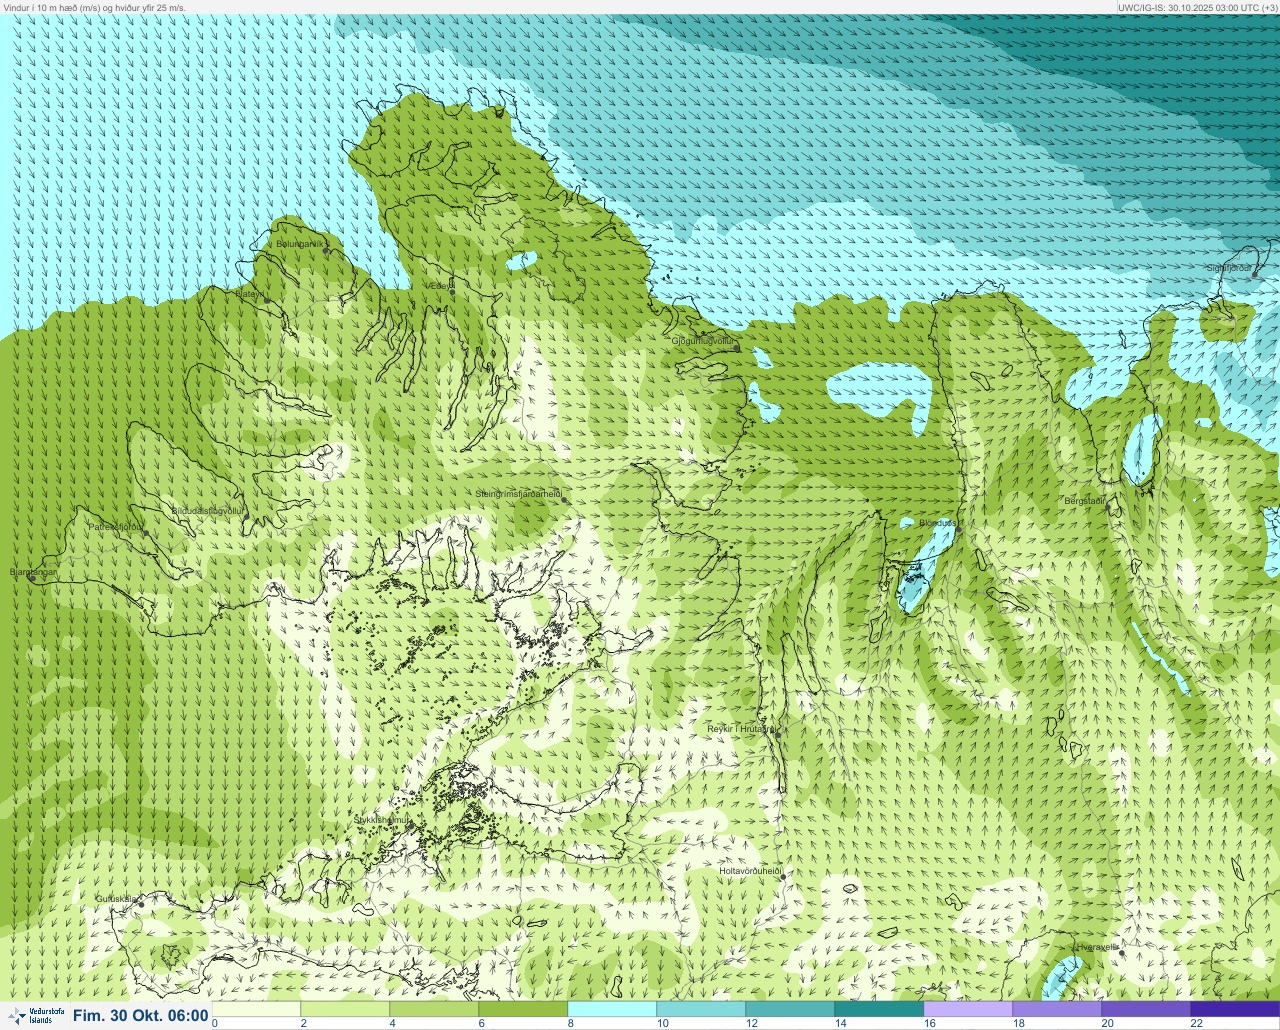
Task: Click the Gjögurflugvöllur station label
Action: click(x=704, y=341)
